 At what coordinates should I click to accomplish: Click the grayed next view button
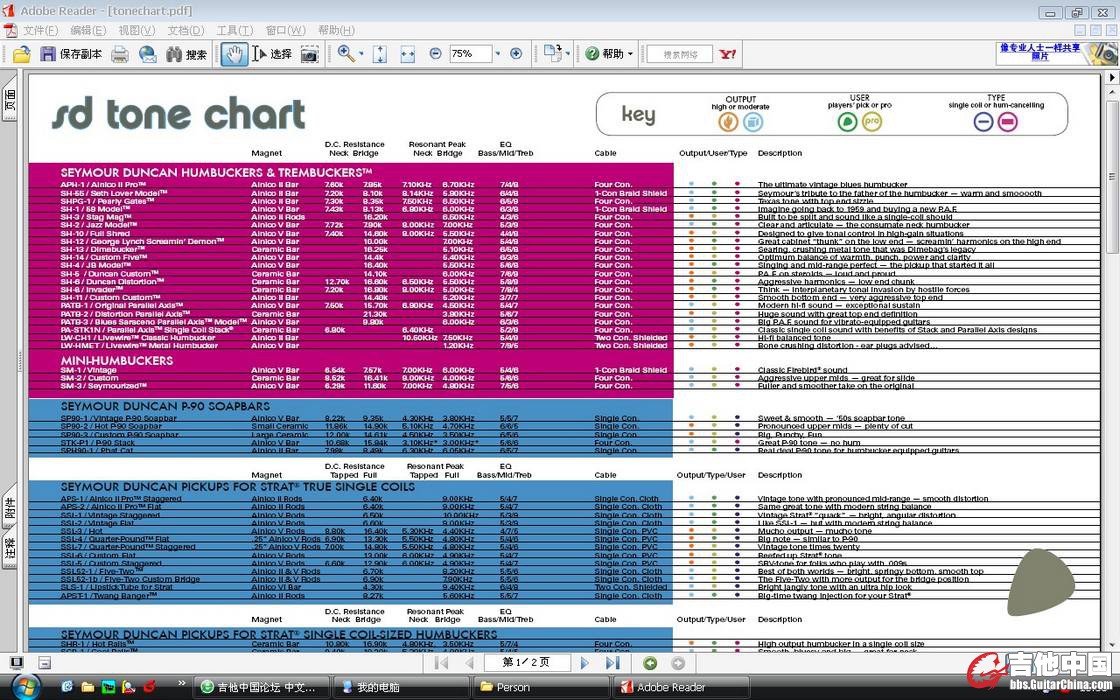[678, 663]
